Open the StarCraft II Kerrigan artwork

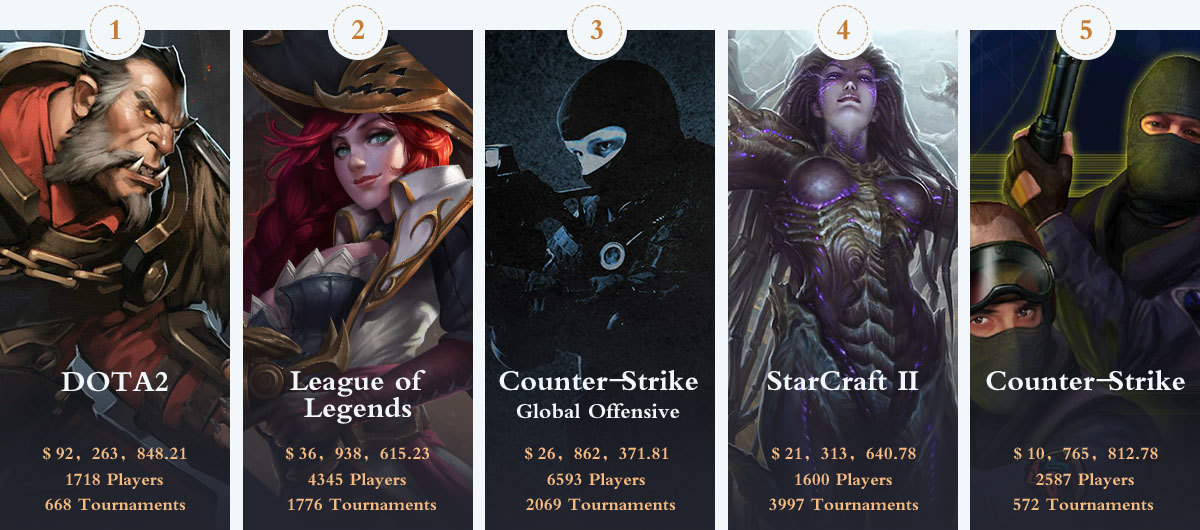pos(843,200)
